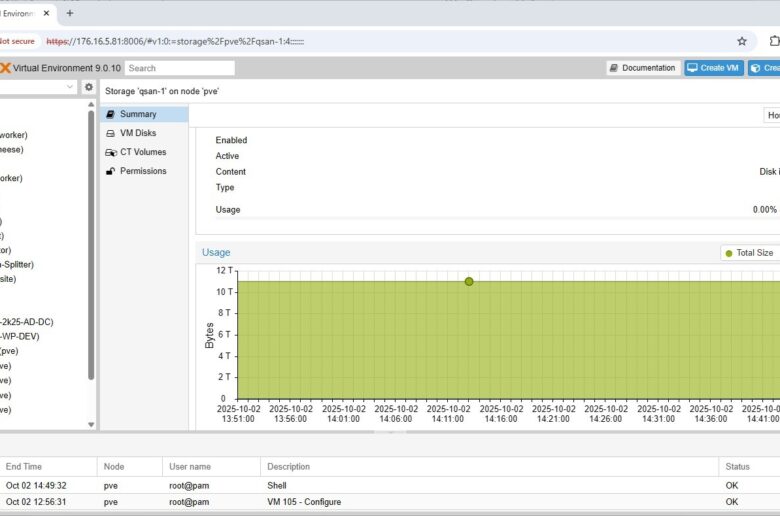Open the VM Disks tab
The height and width of the screenshot is (516, 780).
[x=138, y=133]
